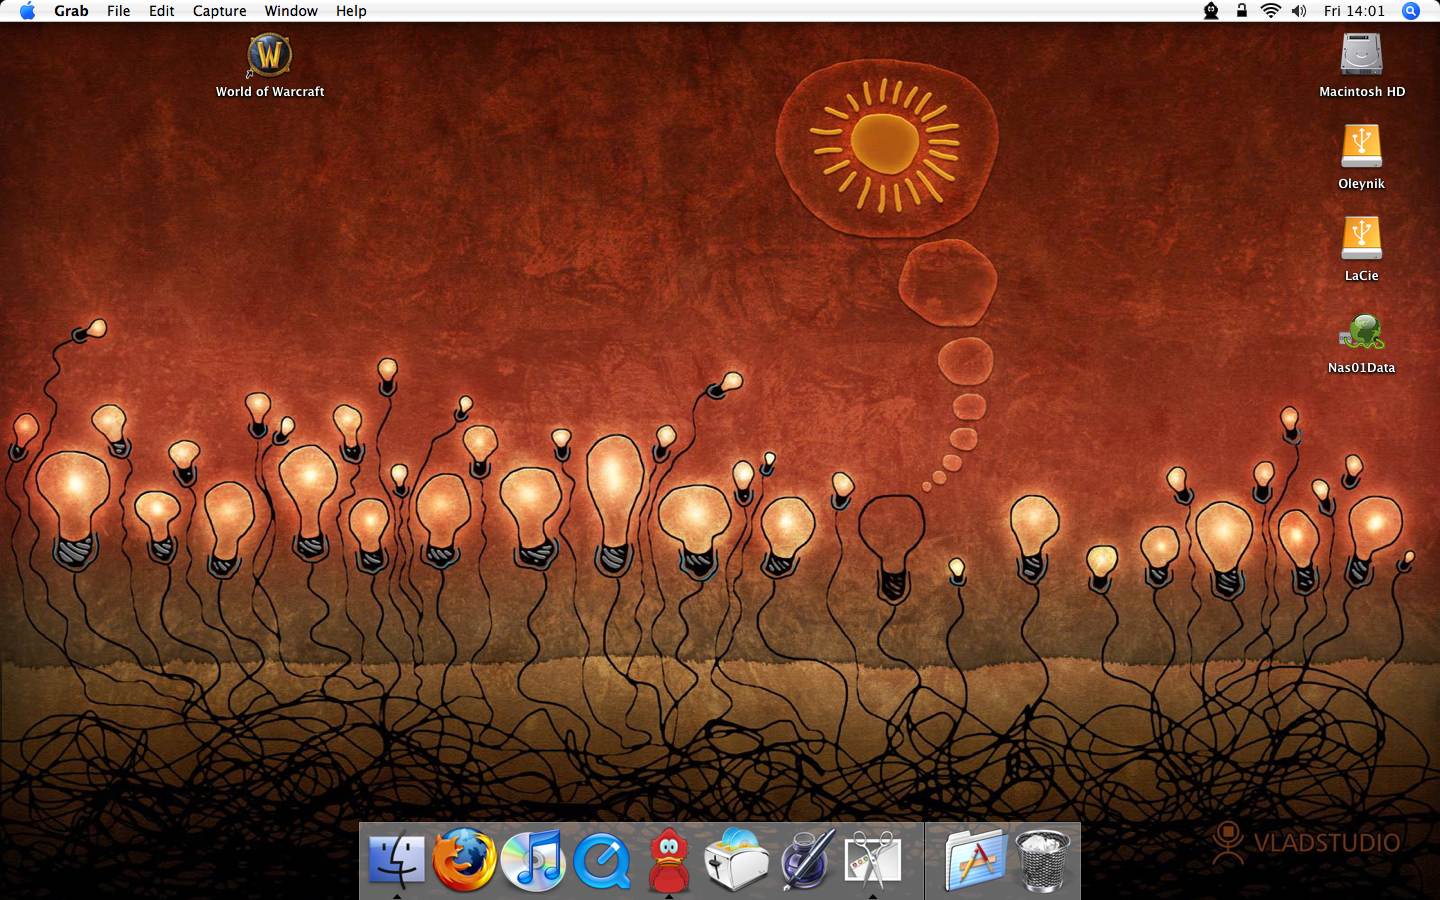The image size is (1440, 900).
Task: Open Finder from the Dock
Action: click(396, 859)
